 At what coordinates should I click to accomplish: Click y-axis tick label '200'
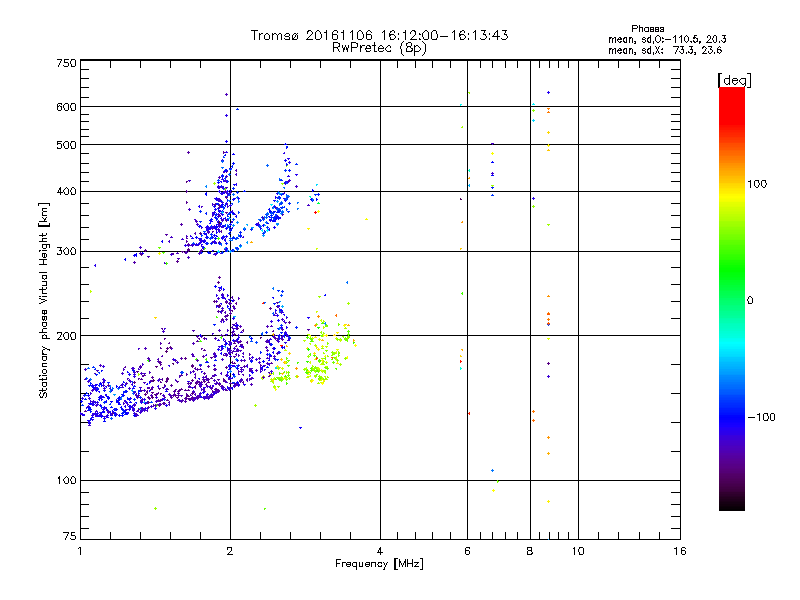67,336
